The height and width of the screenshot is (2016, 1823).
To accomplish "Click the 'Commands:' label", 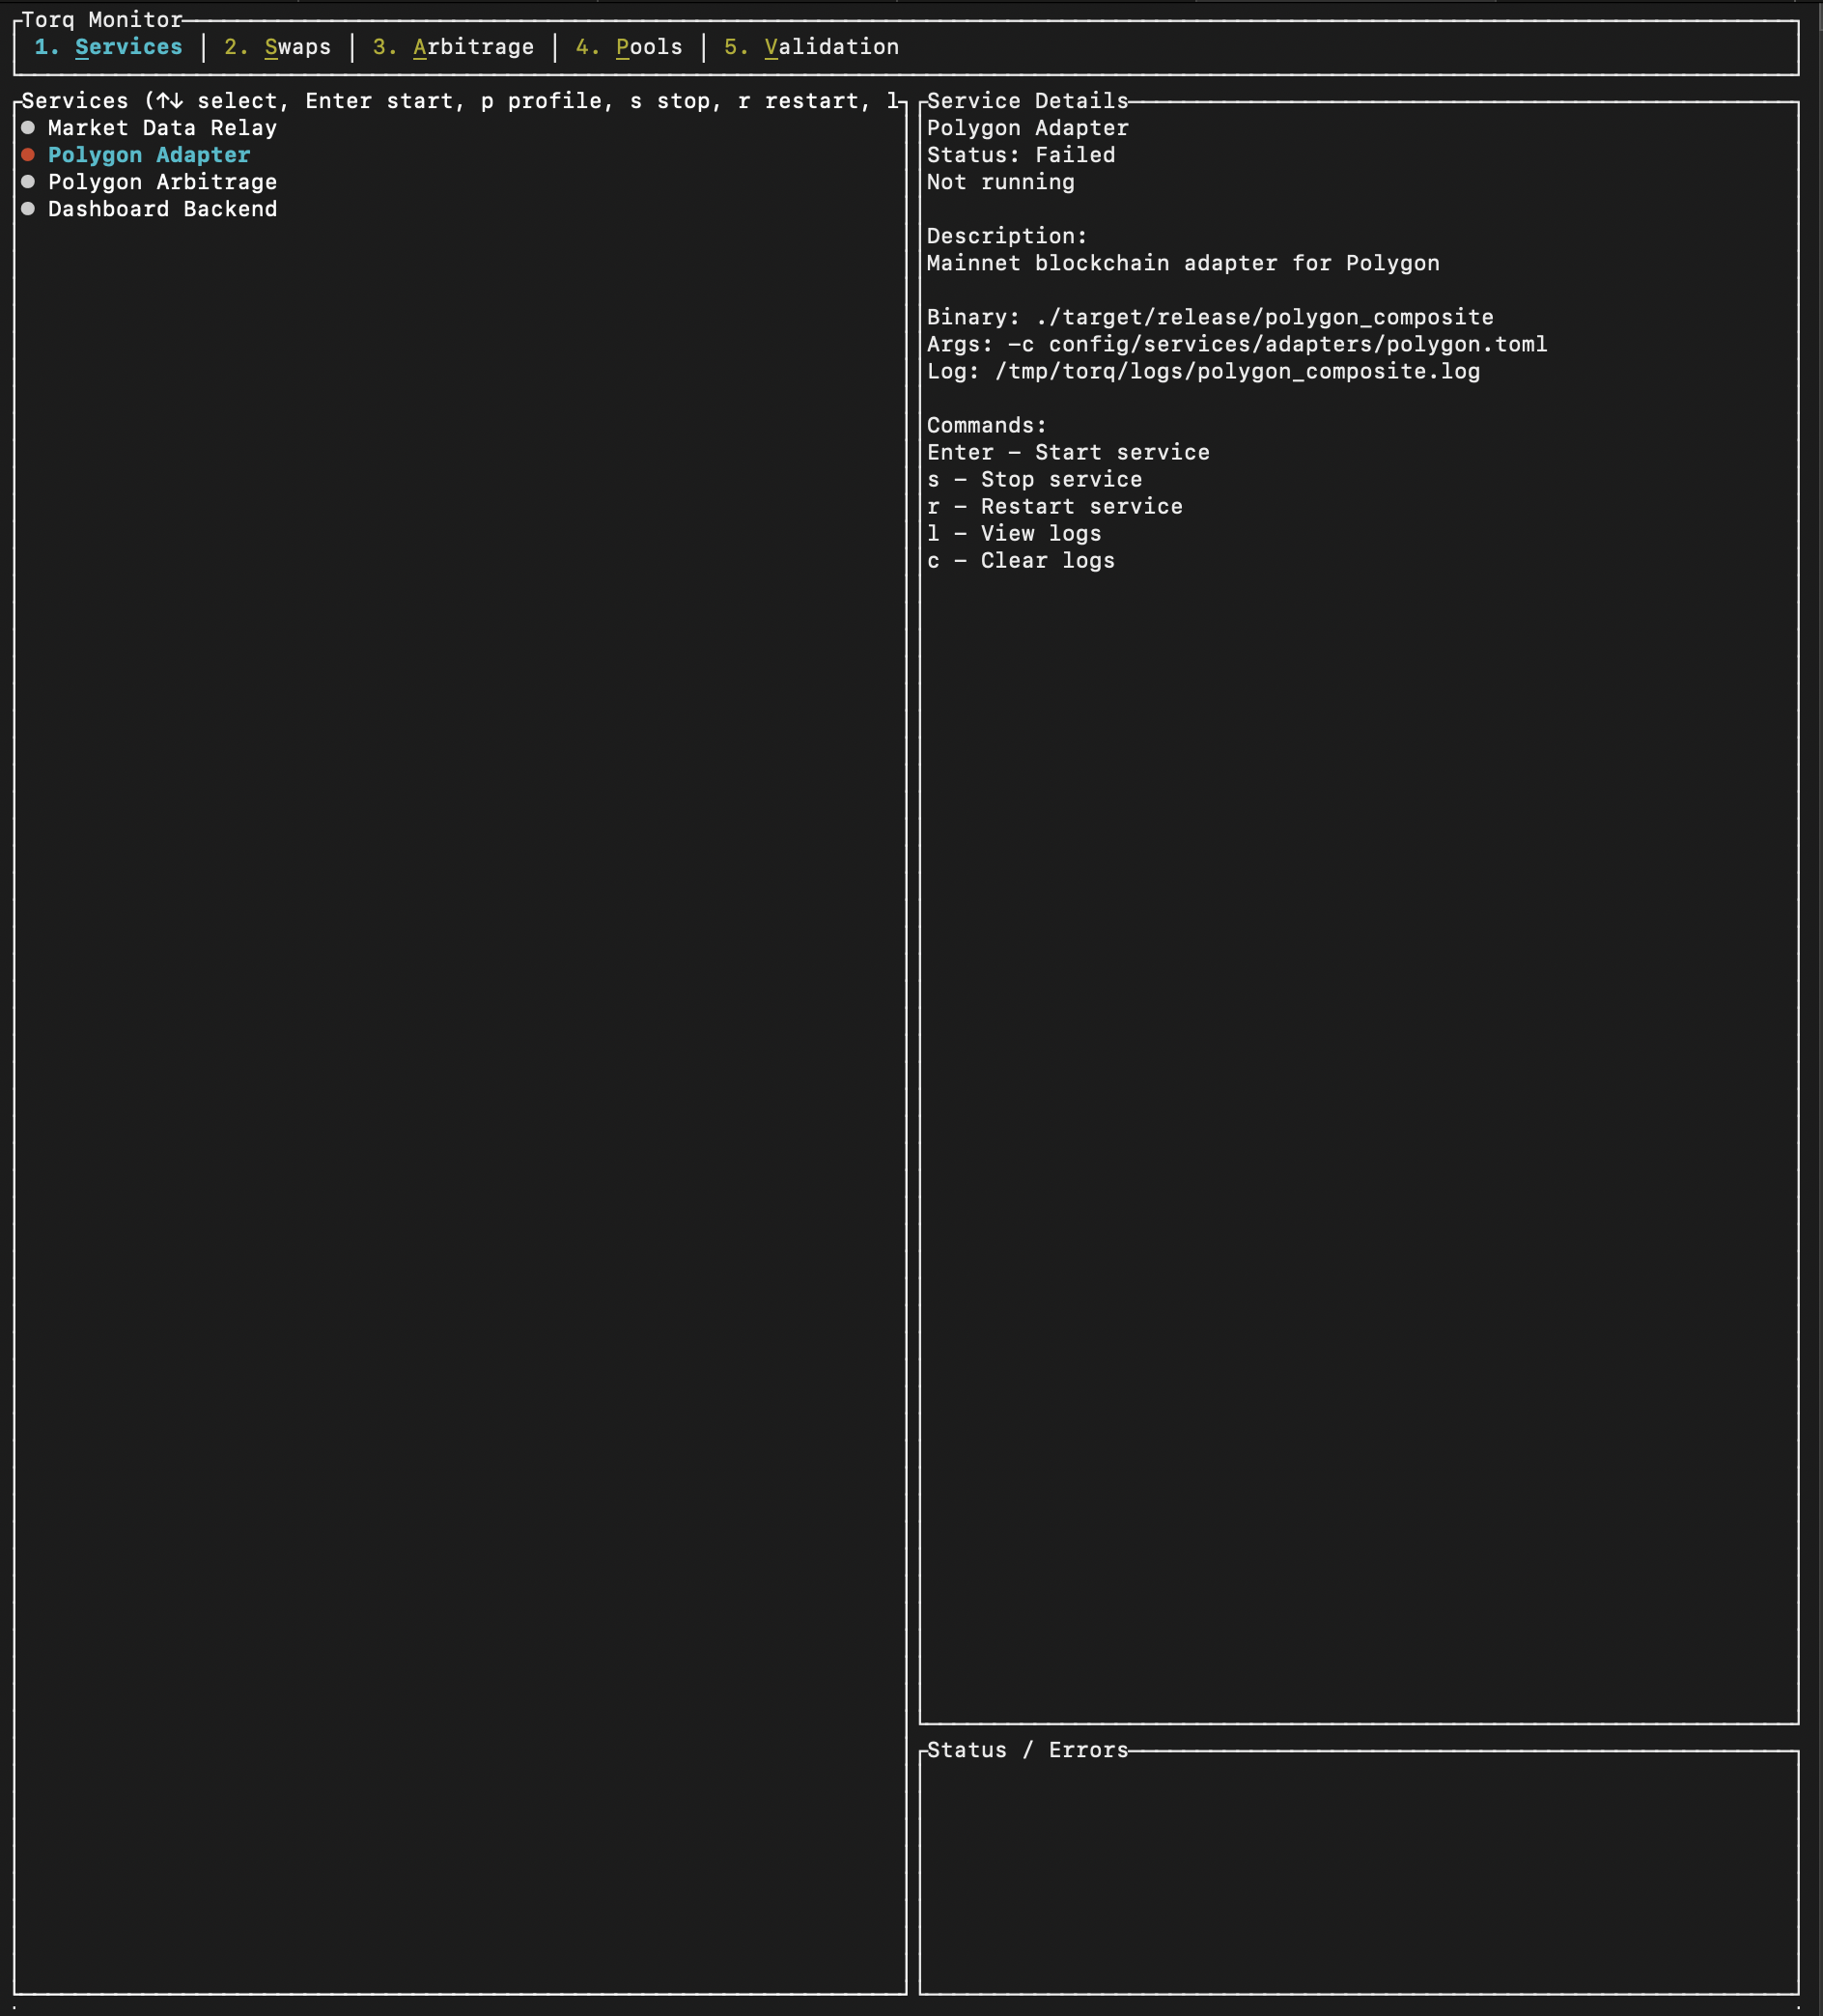I will (x=986, y=426).
